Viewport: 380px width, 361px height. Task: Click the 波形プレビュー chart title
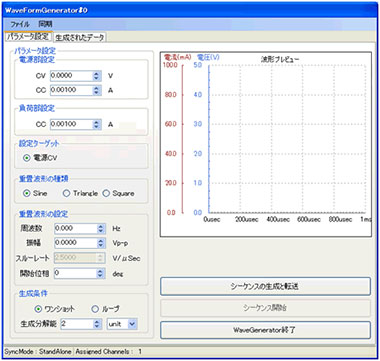280,59
